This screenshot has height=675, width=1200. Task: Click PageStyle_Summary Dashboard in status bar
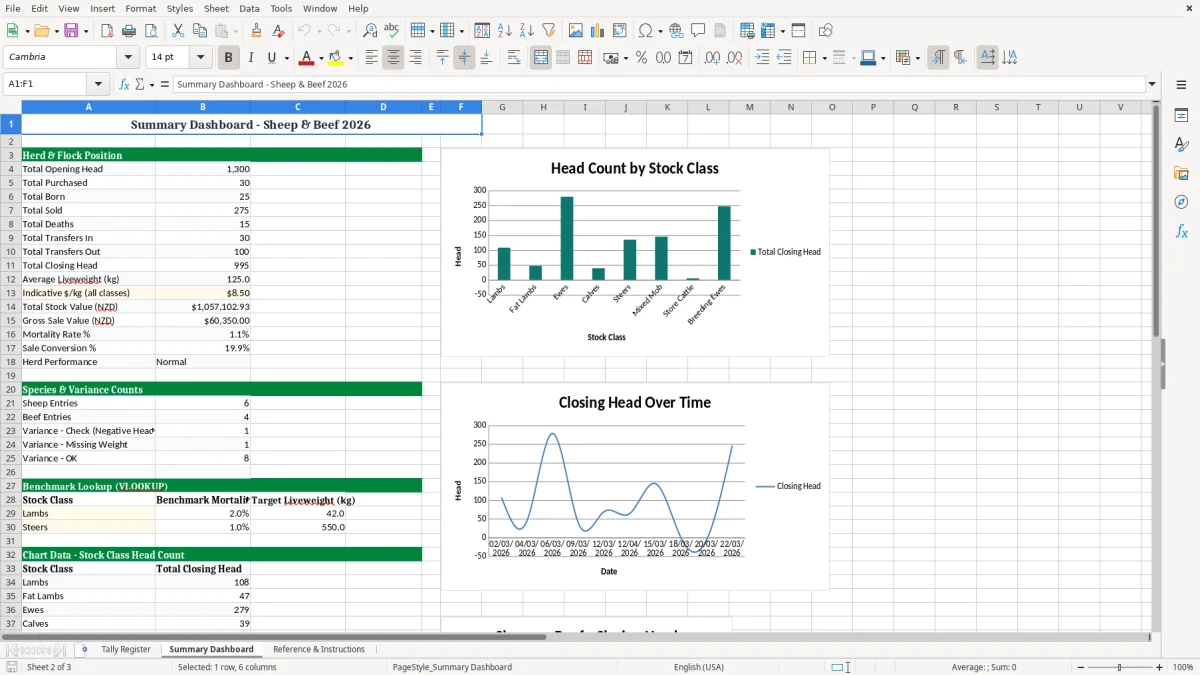(452, 667)
